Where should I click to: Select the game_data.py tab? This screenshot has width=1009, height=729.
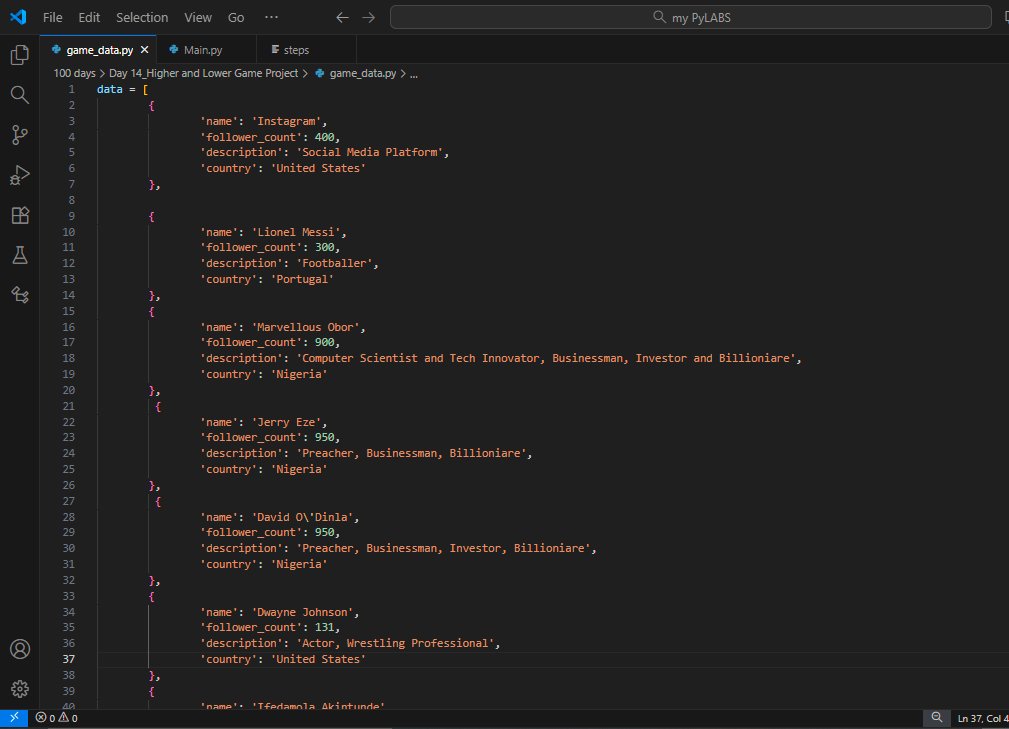tap(99, 50)
